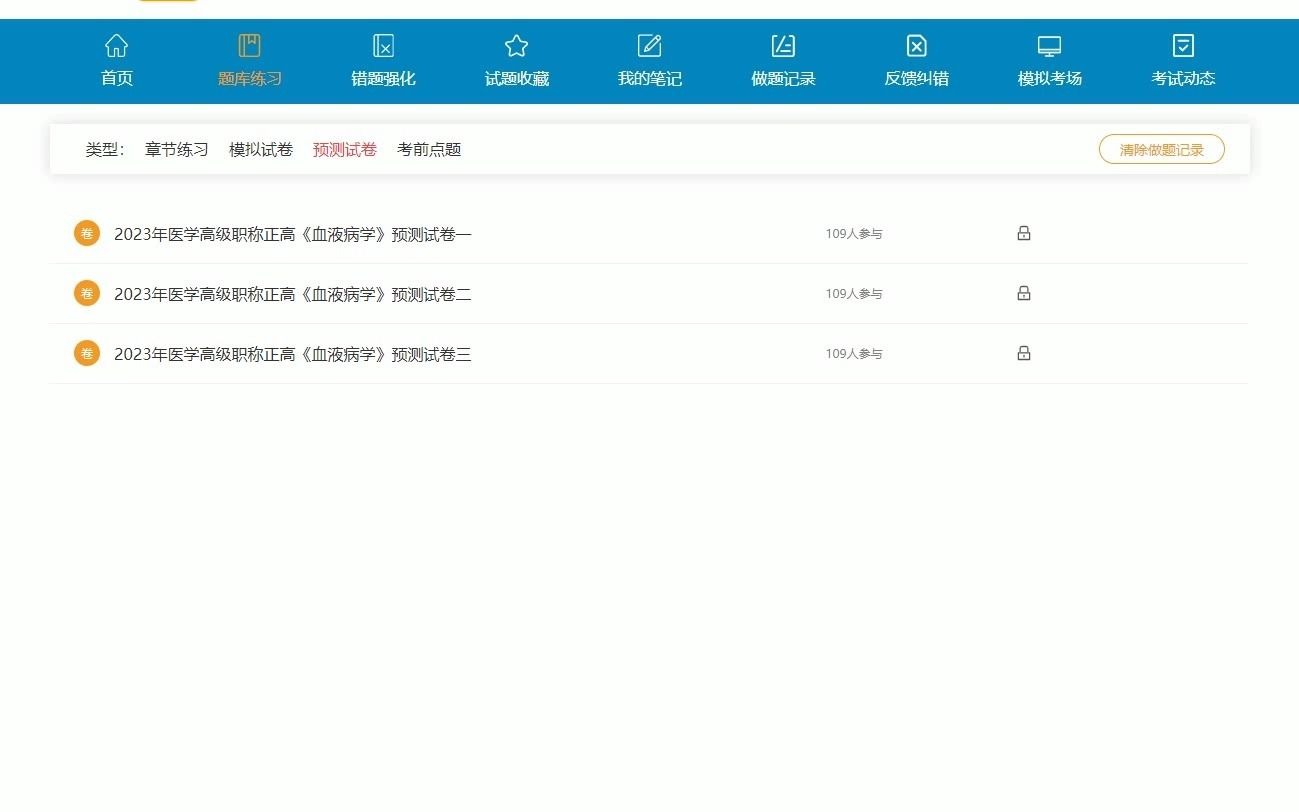1299x812 pixels.
Task: Go to the 首页 home icon
Action: coord(117,46)
